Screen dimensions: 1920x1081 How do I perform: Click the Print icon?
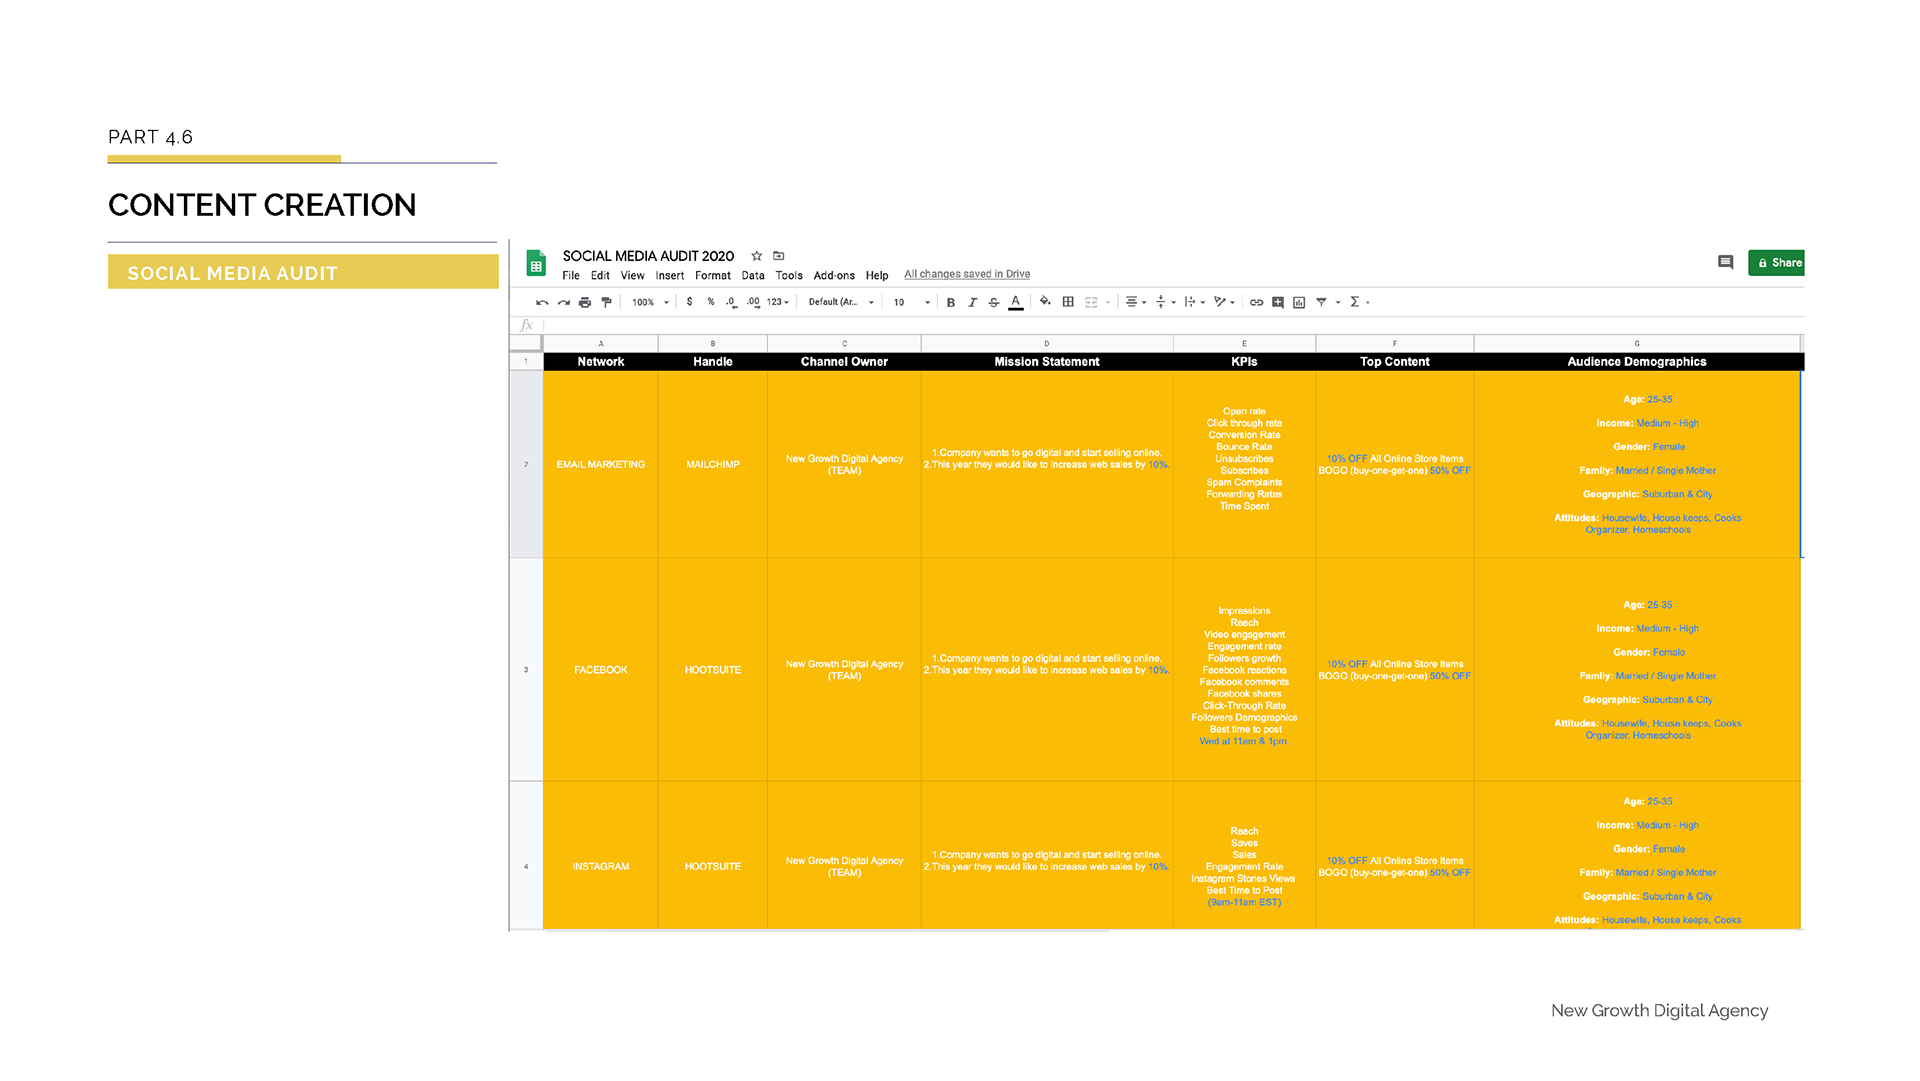pos(585,302)
